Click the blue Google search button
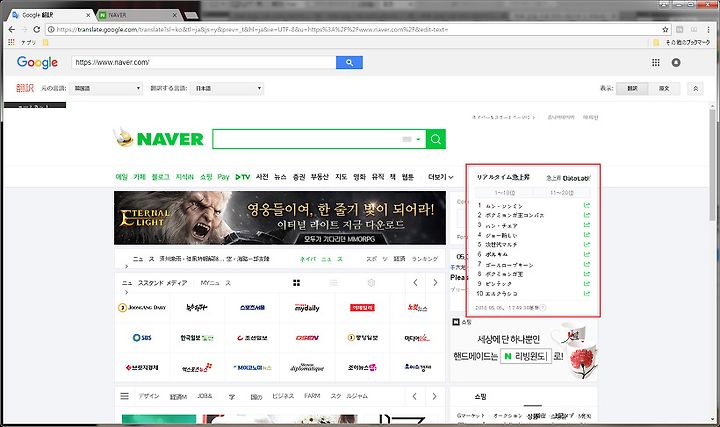Image resolution: width=720 pixels, height=427 pixels. pyautogui.click(x=349, y=62)
